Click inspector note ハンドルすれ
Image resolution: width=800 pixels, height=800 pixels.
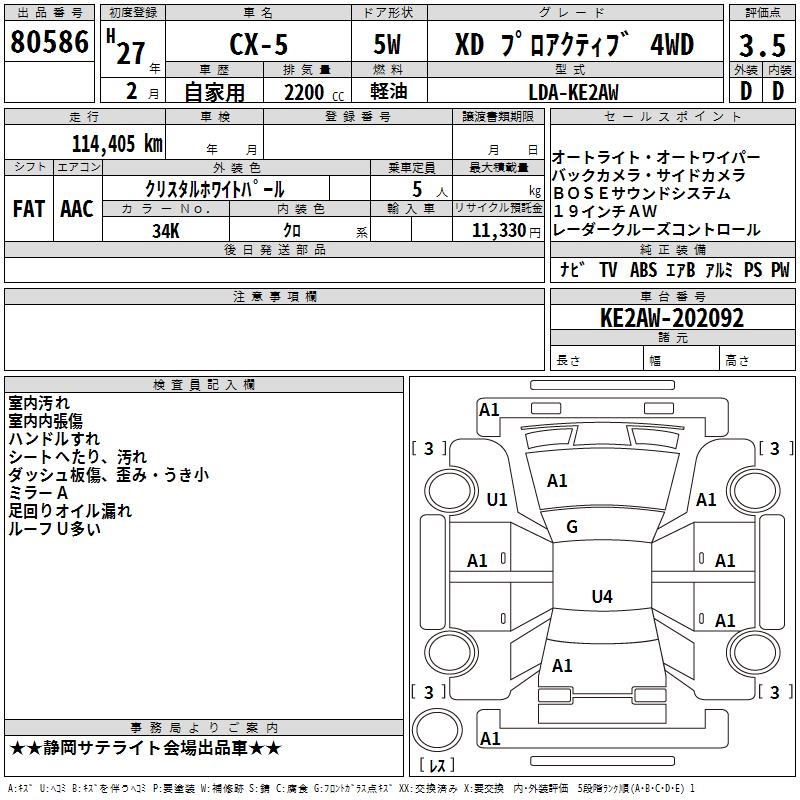(54, 438)
